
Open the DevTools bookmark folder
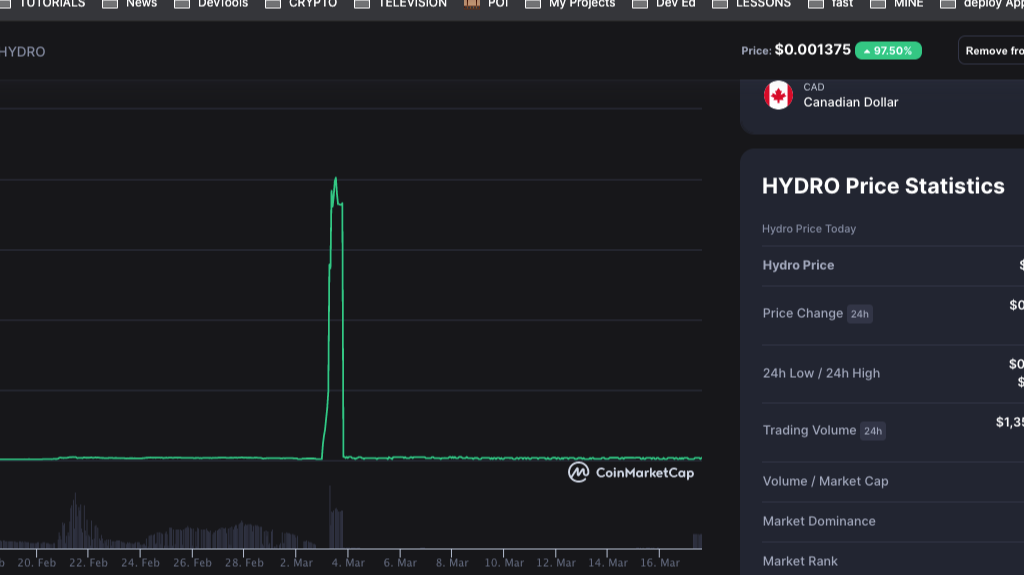pos(211,4)
